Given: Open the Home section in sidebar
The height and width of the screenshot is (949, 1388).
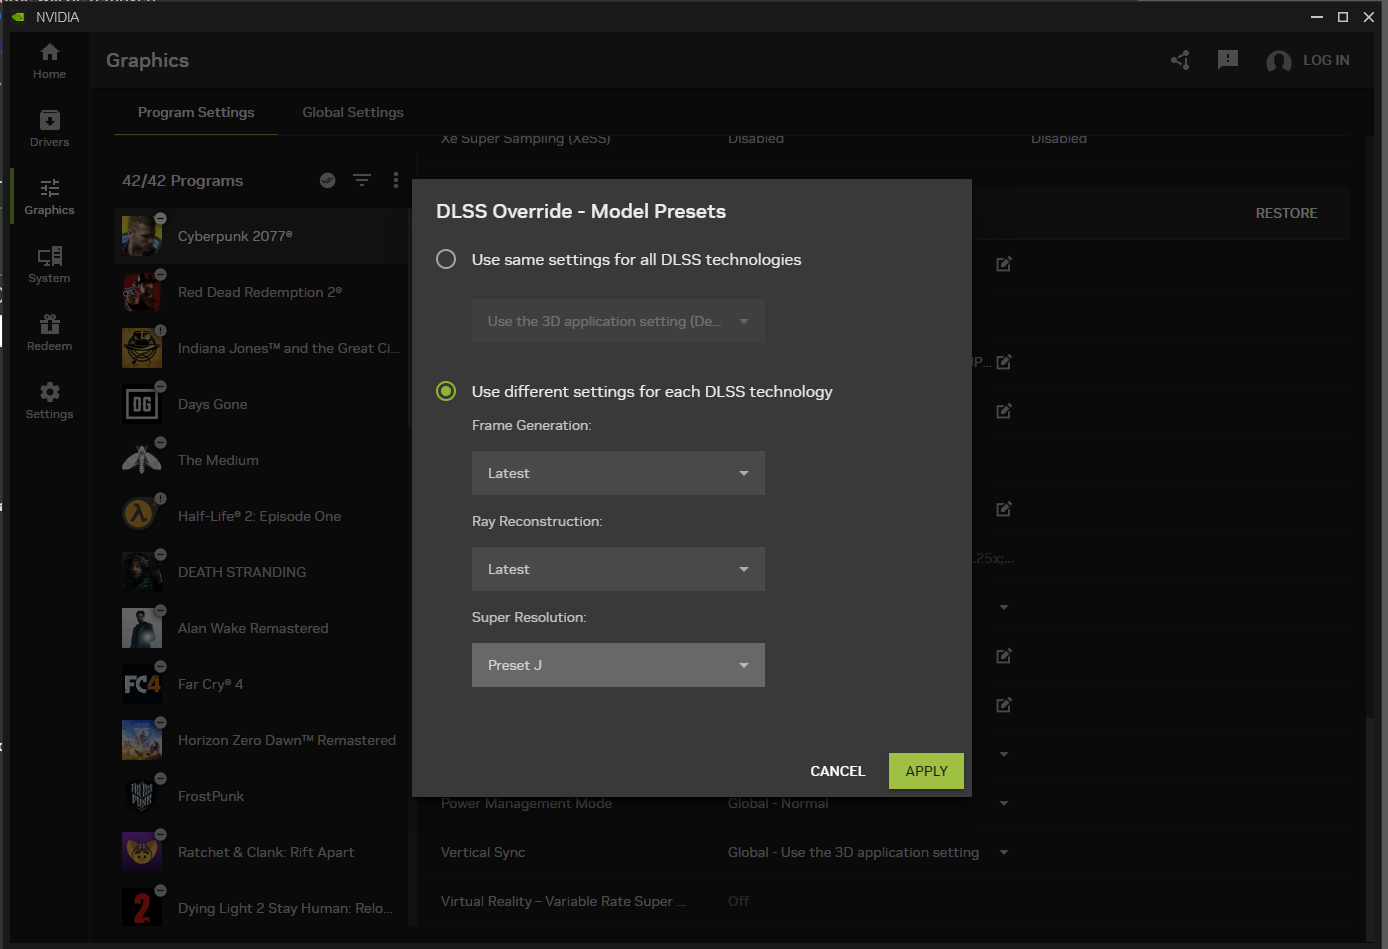Looking at the screenshot, I should [x=49, y=61].
